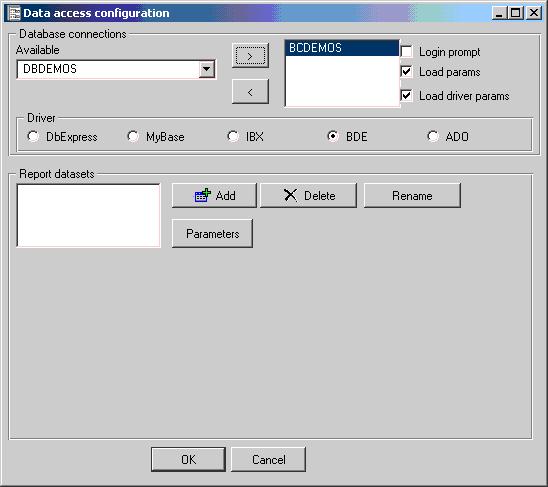The height and width of the screenshot is (487, 548).
Task: Click the dialog title bar icon
Action: click(14, 13)
